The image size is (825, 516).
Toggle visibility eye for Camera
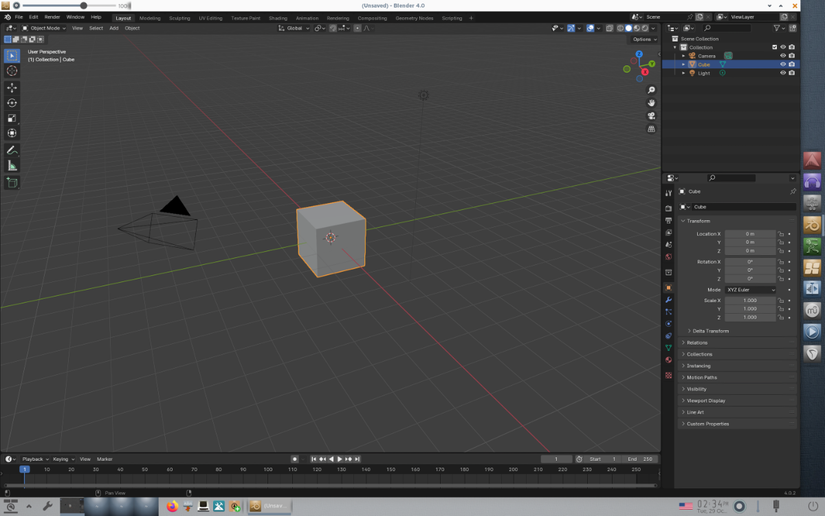tap(783, 56)
